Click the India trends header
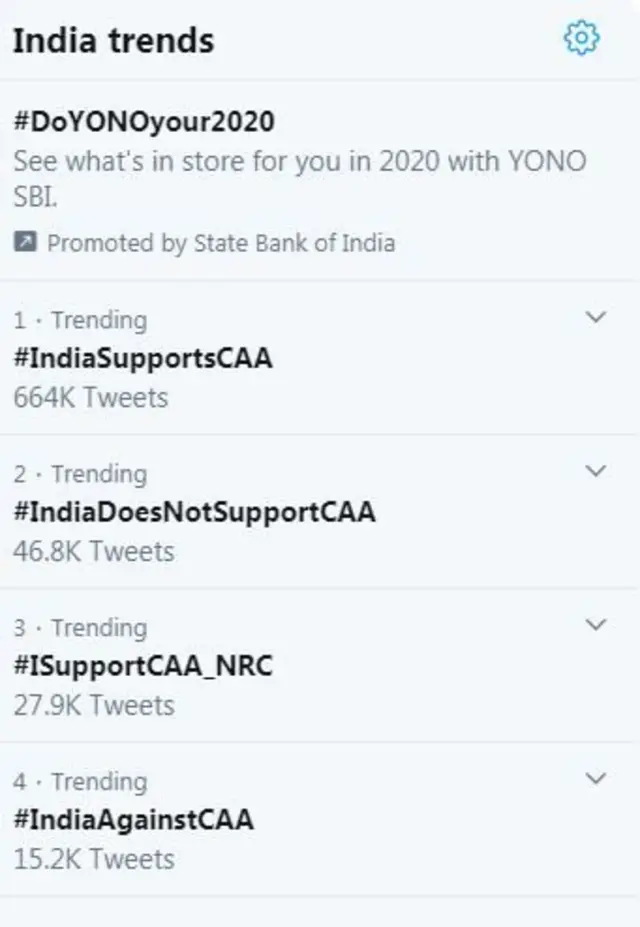 pos(113,40)
